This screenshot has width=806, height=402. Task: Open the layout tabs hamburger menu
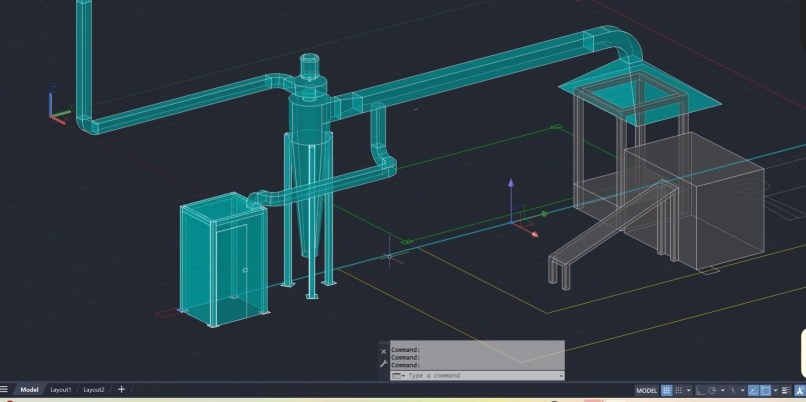(5, 389)
